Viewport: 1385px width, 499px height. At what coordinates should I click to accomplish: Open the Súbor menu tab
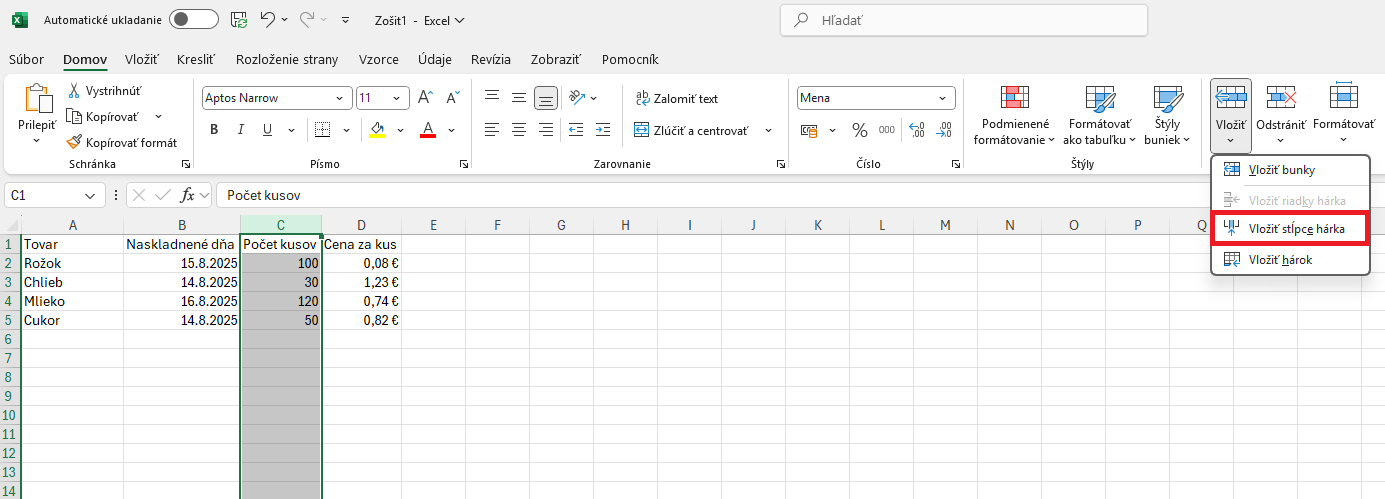26,59
